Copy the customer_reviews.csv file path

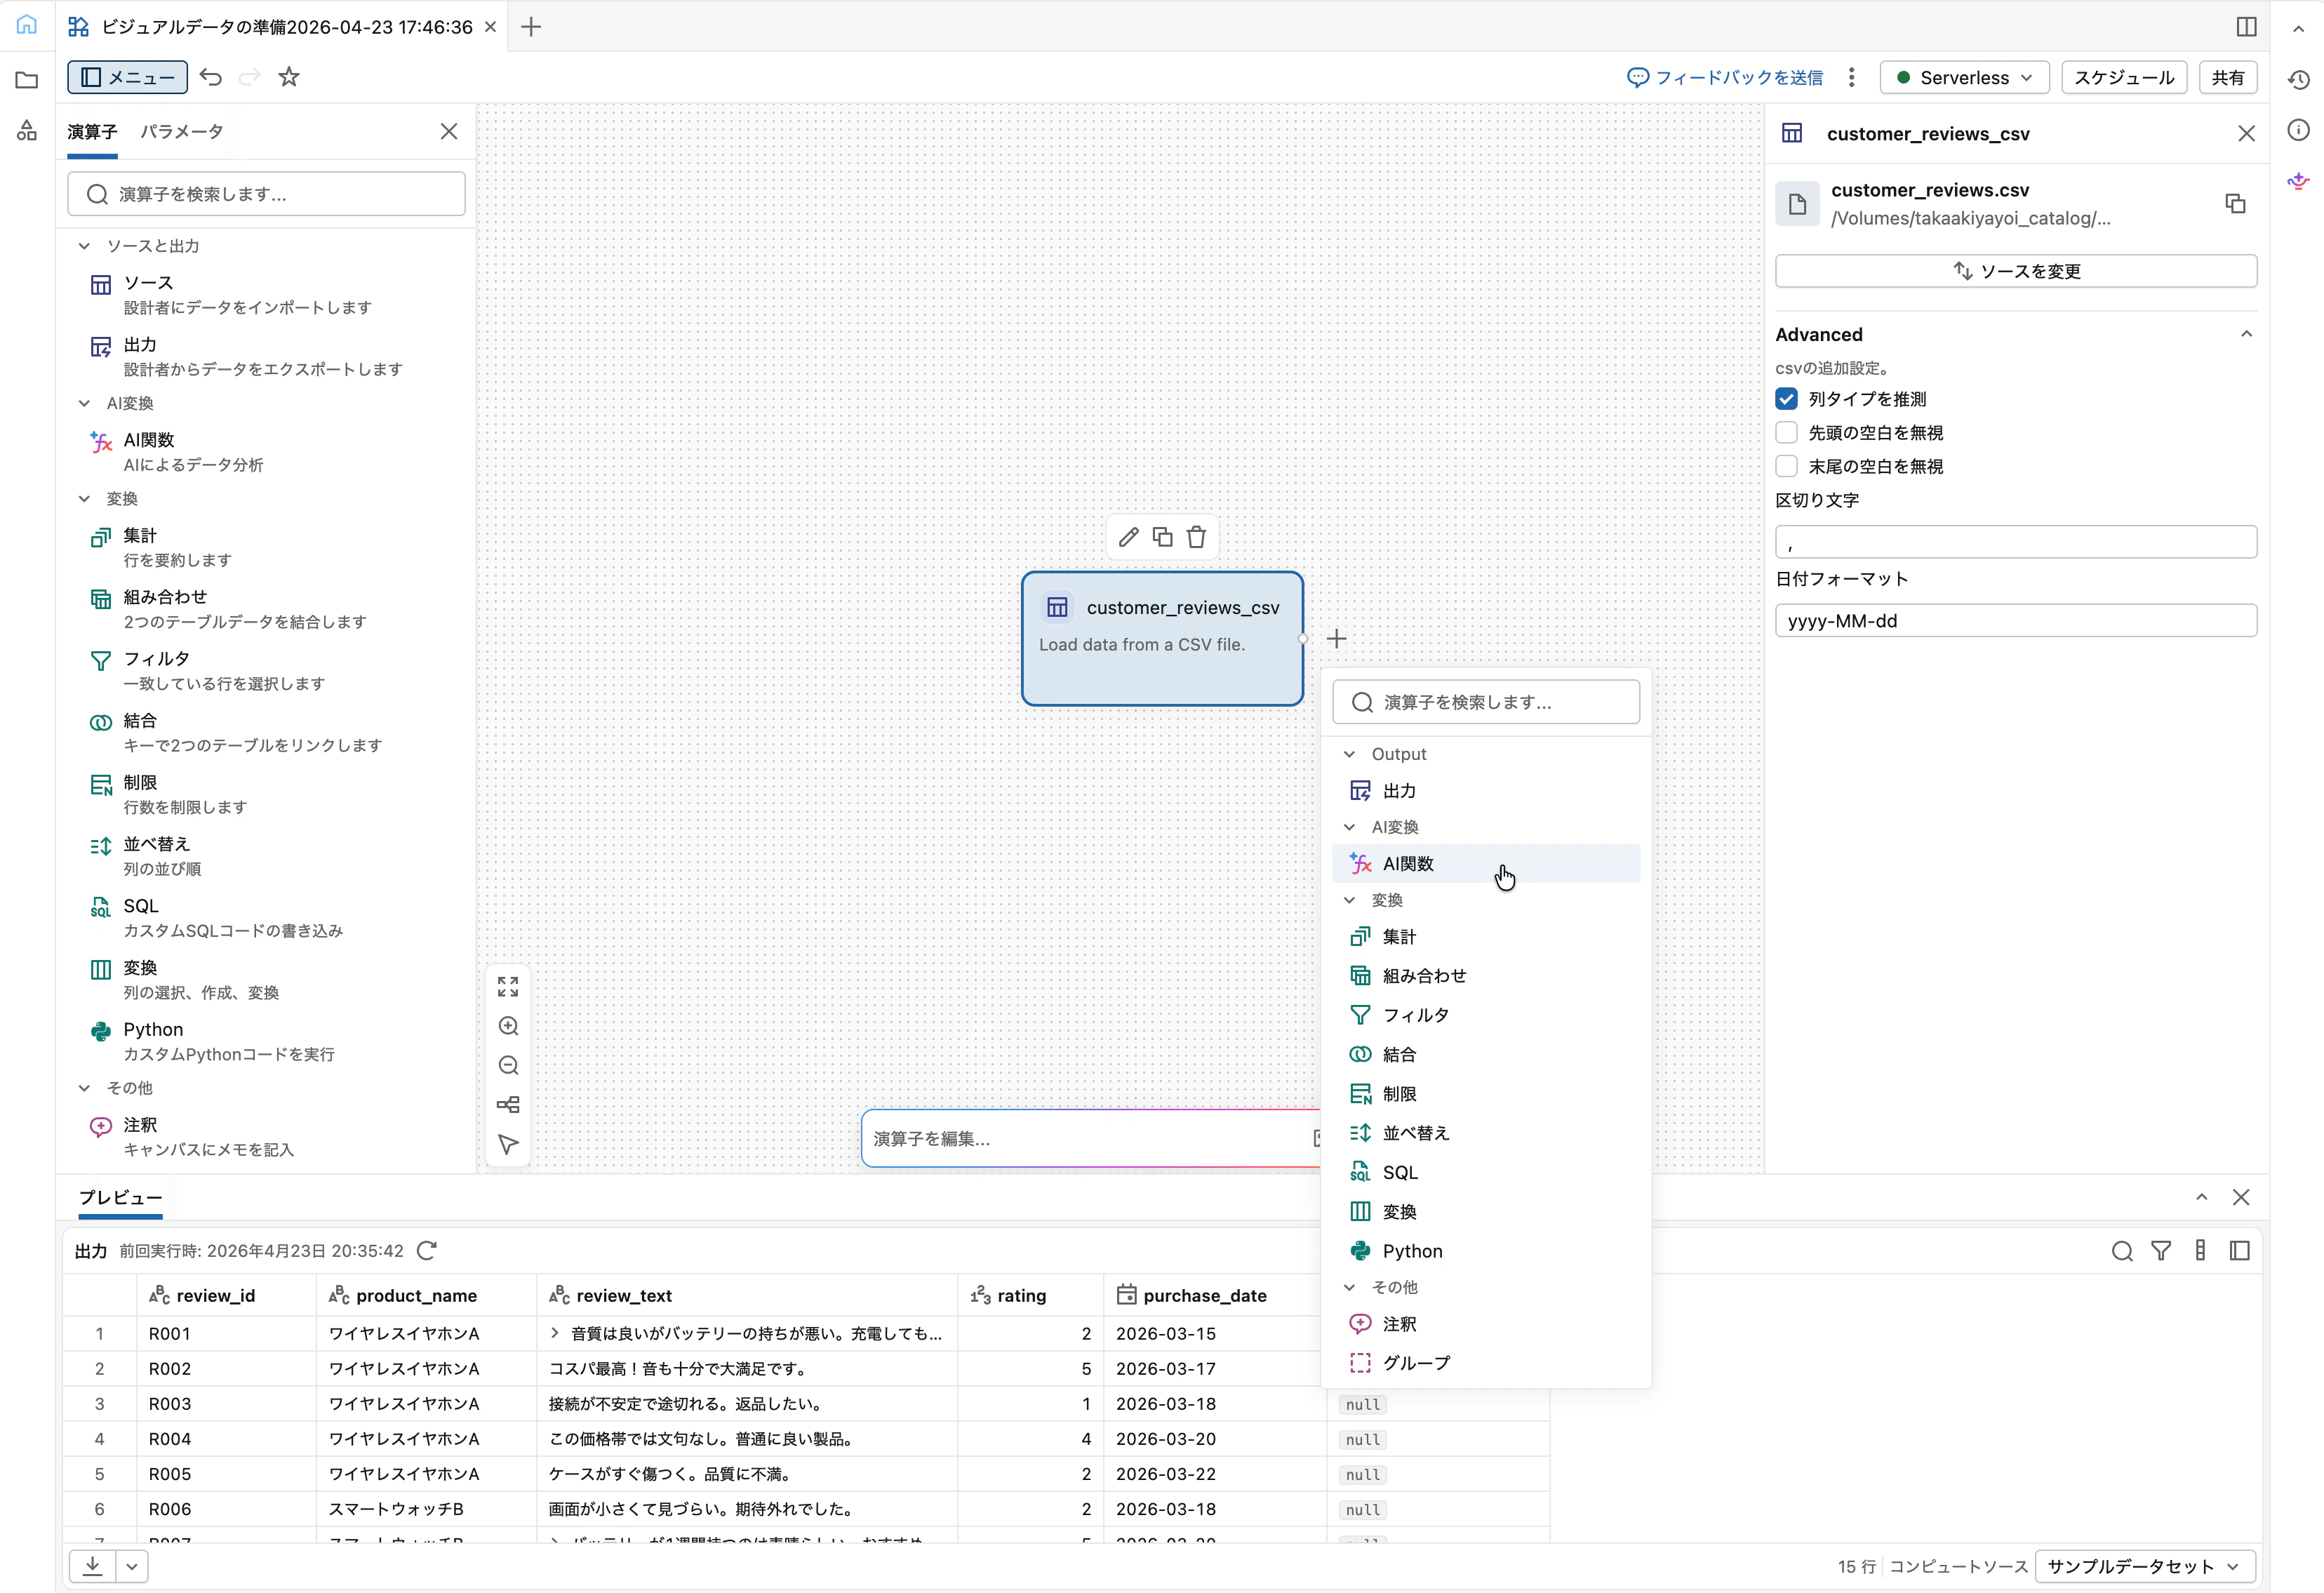click(x=2235, y=204)
